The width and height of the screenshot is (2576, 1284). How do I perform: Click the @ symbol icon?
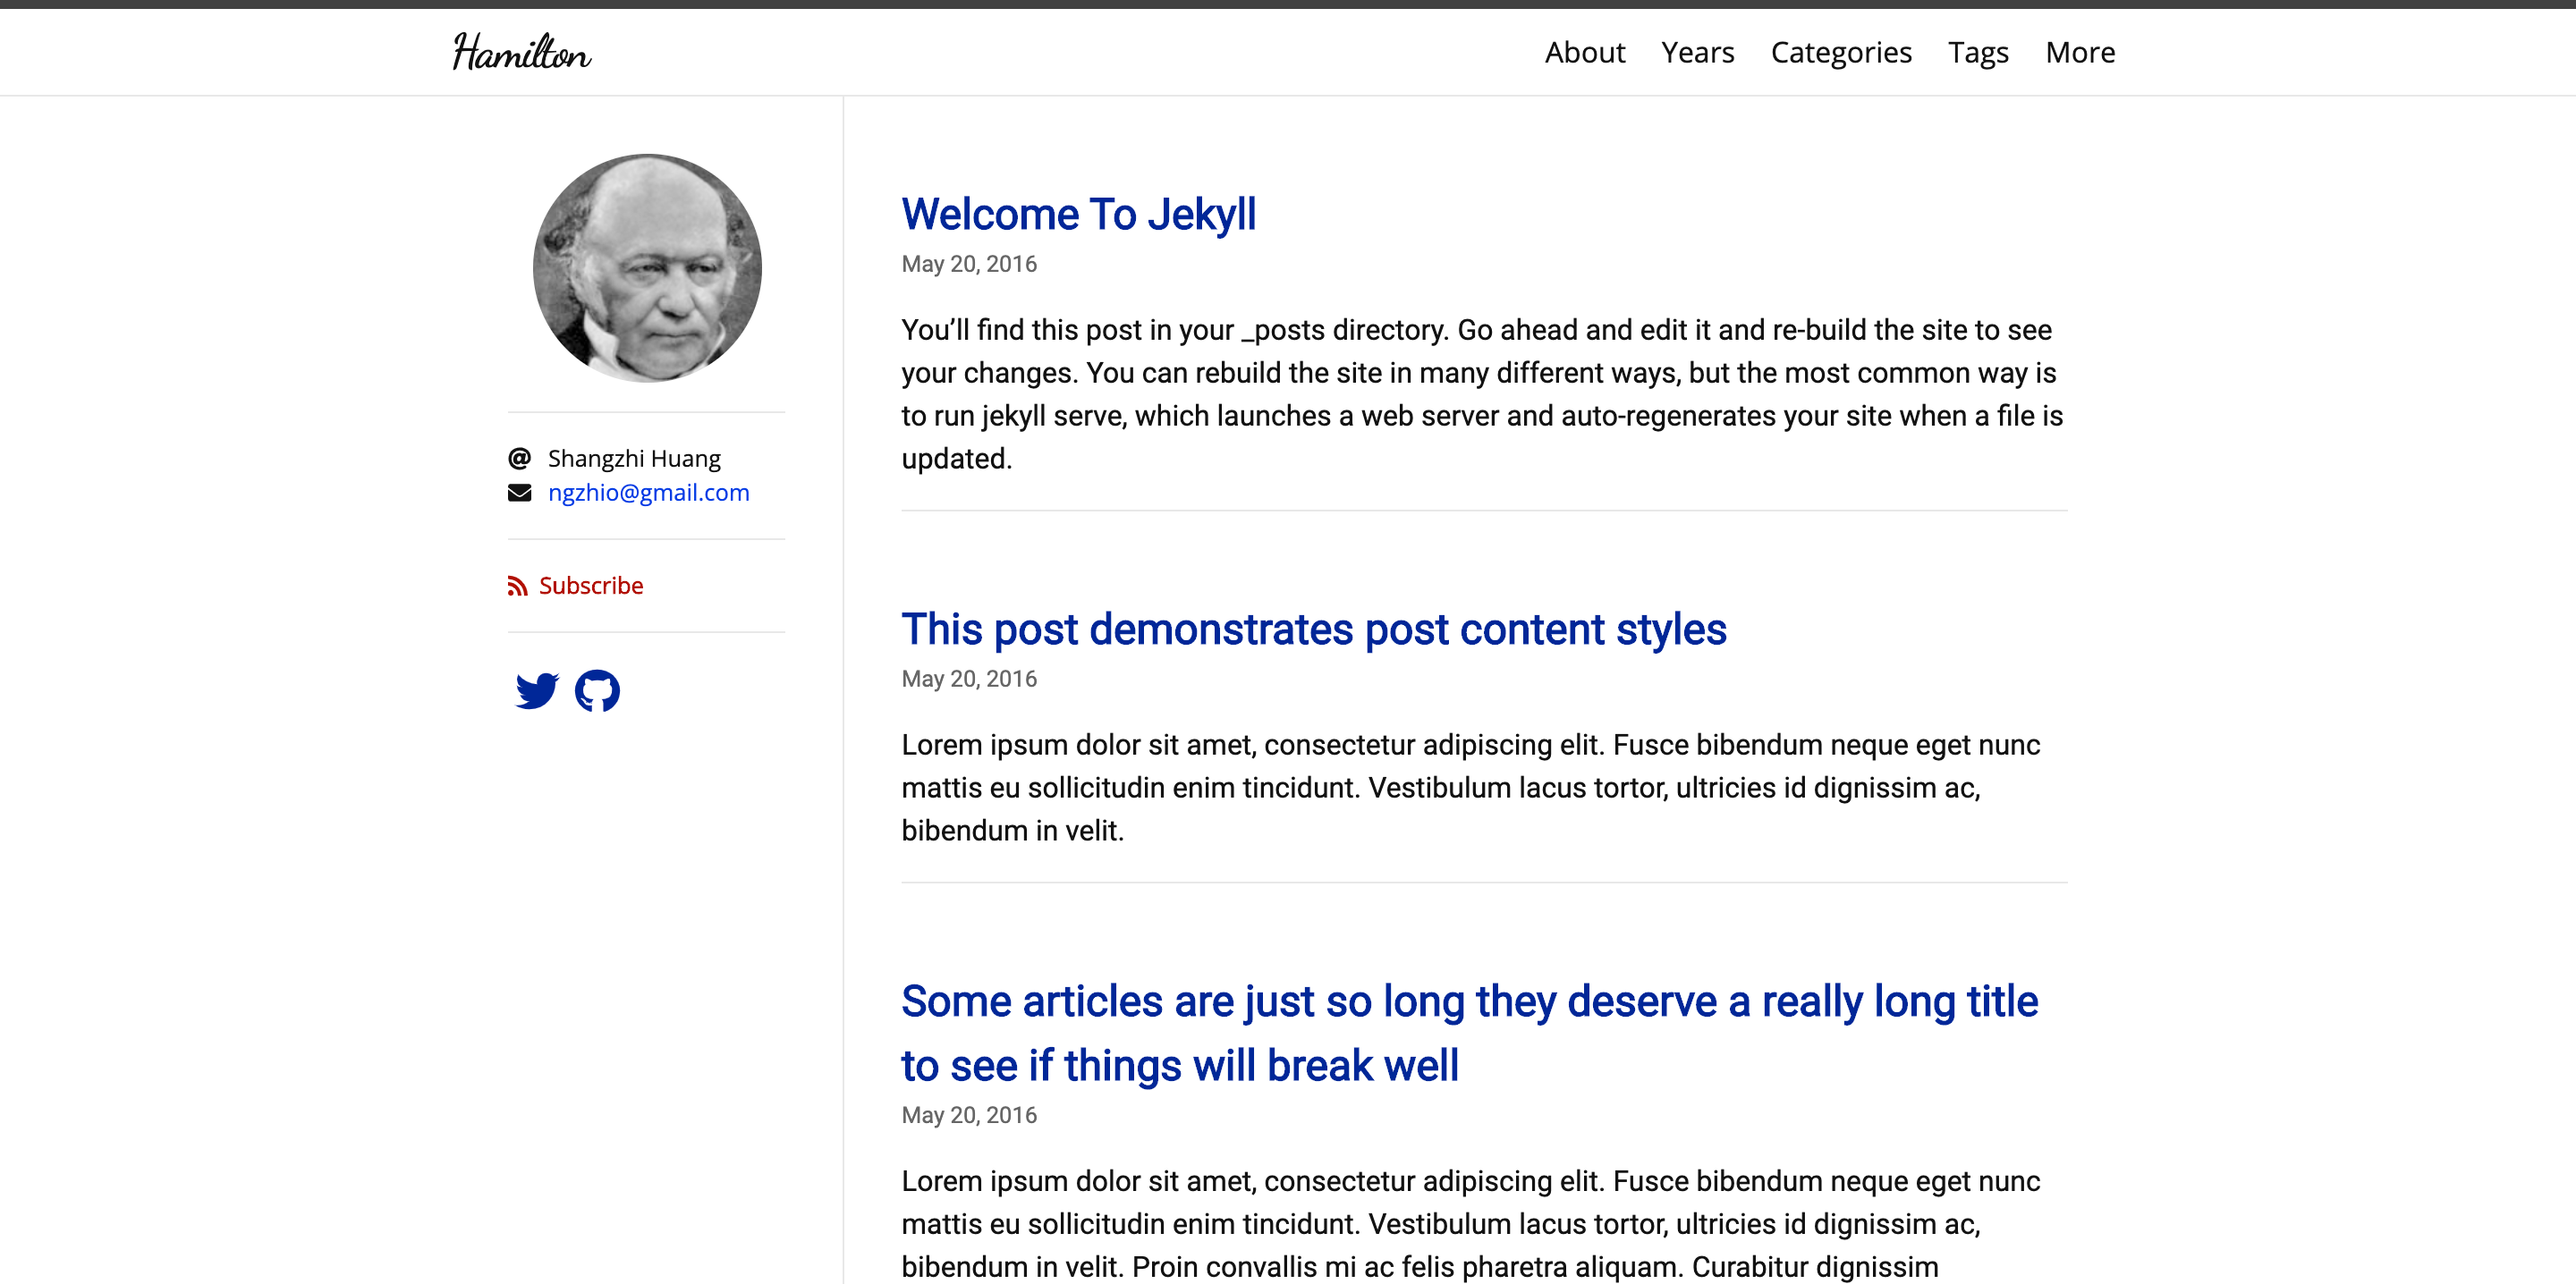point(519,459)
